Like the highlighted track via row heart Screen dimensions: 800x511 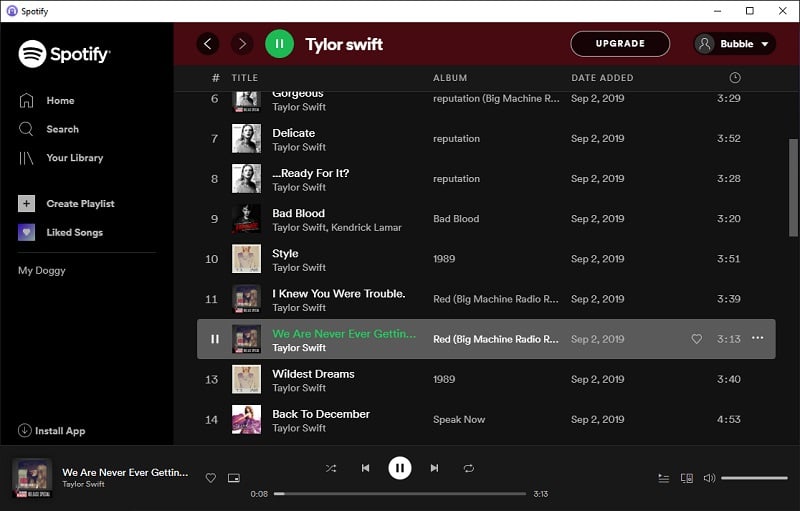(696, 339)
